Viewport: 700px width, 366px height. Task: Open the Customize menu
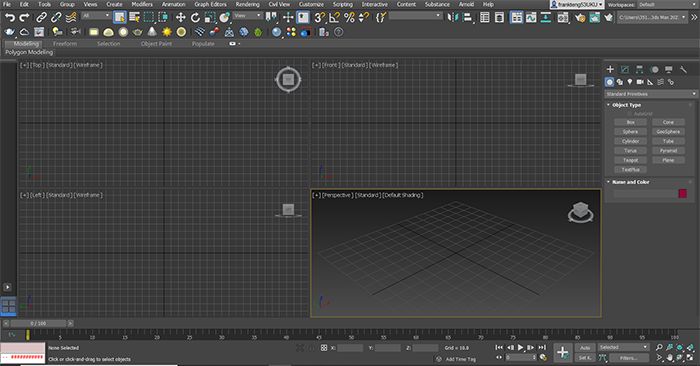click(x=311, y=4)
